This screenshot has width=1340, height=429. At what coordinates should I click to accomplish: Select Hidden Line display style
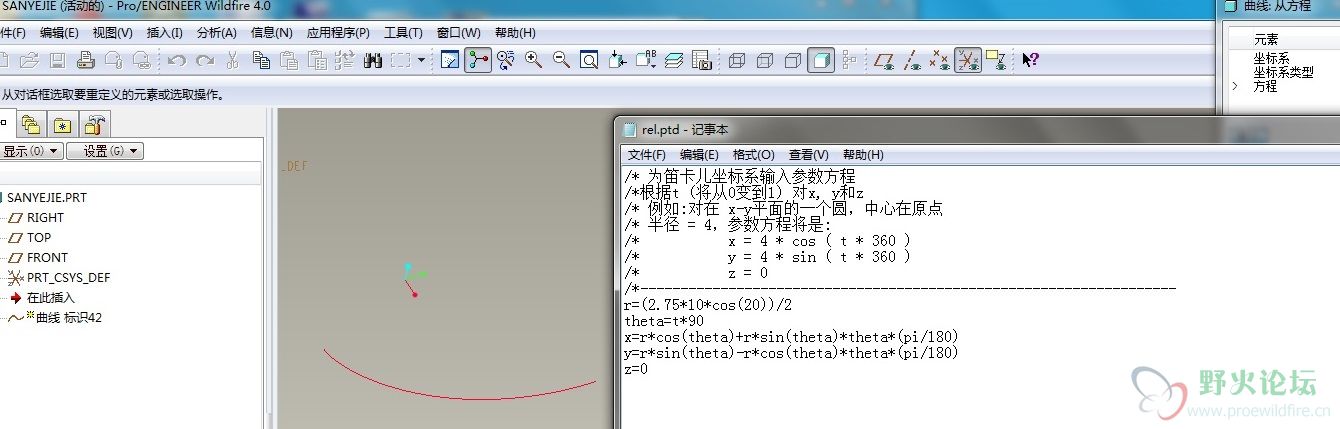pyautogui.click(x=765, y=60)
